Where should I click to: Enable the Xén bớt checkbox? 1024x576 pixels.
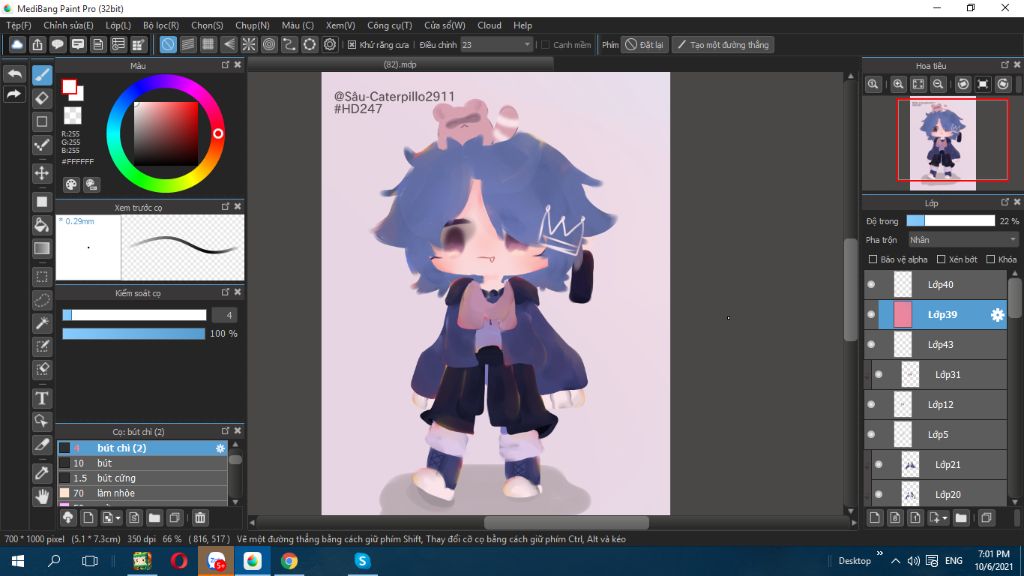click(941, 259)
